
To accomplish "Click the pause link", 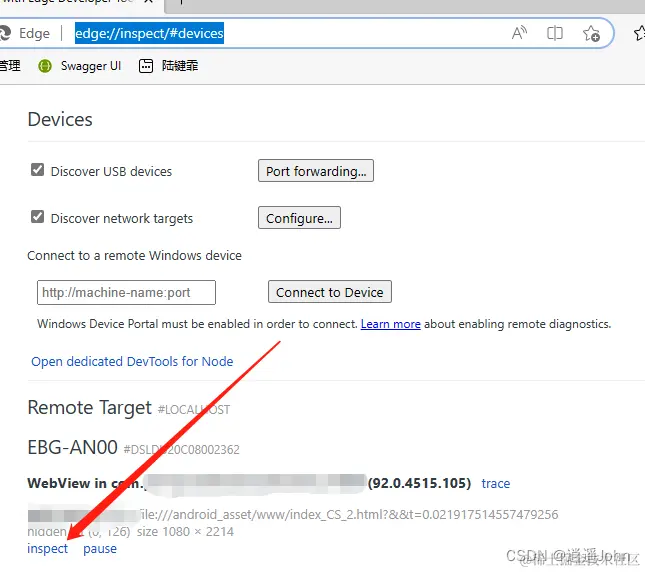I will (100, 549).
